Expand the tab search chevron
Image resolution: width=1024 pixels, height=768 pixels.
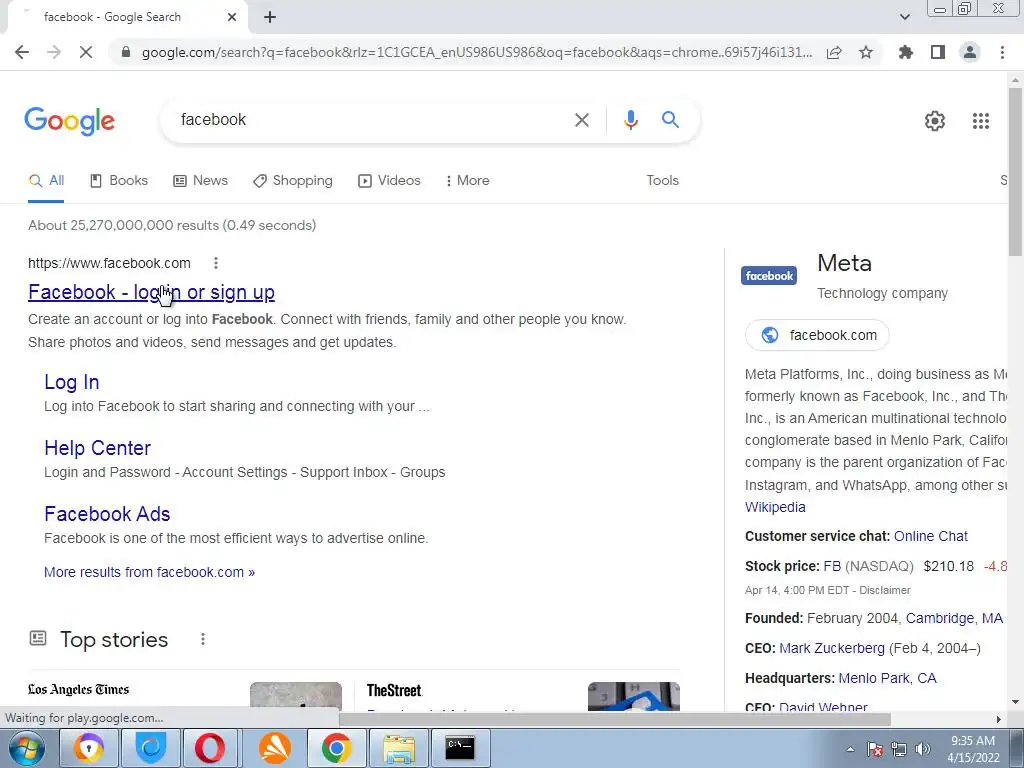coord(904,17)
